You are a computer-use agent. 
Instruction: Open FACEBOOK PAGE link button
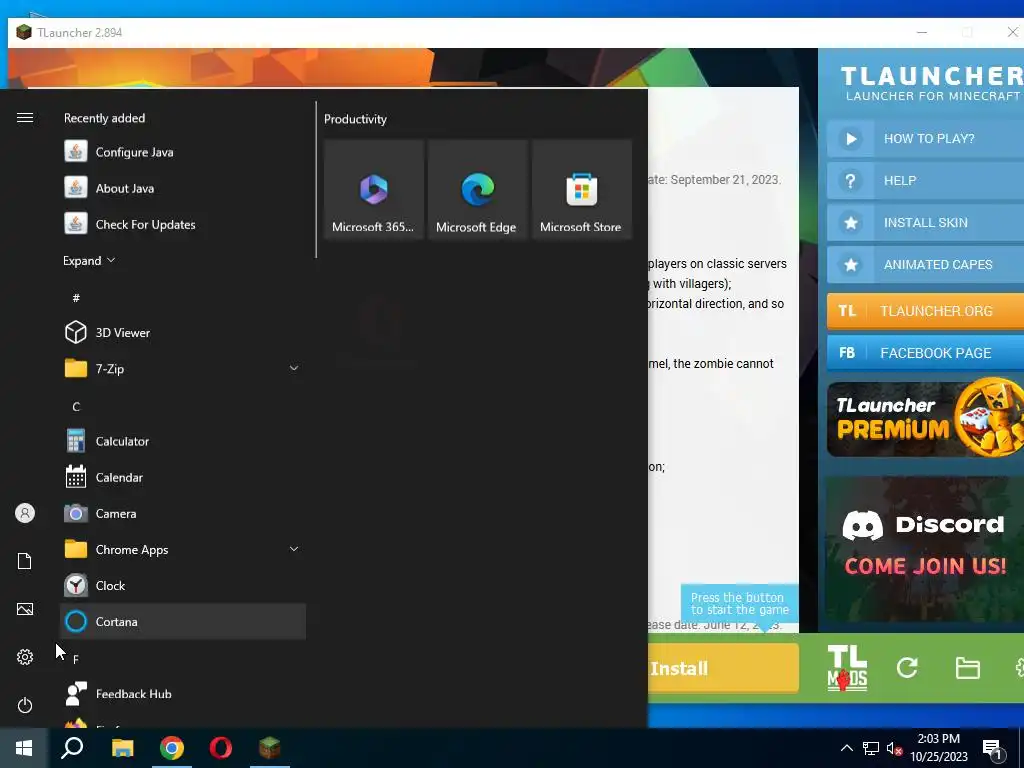(925, 353)
